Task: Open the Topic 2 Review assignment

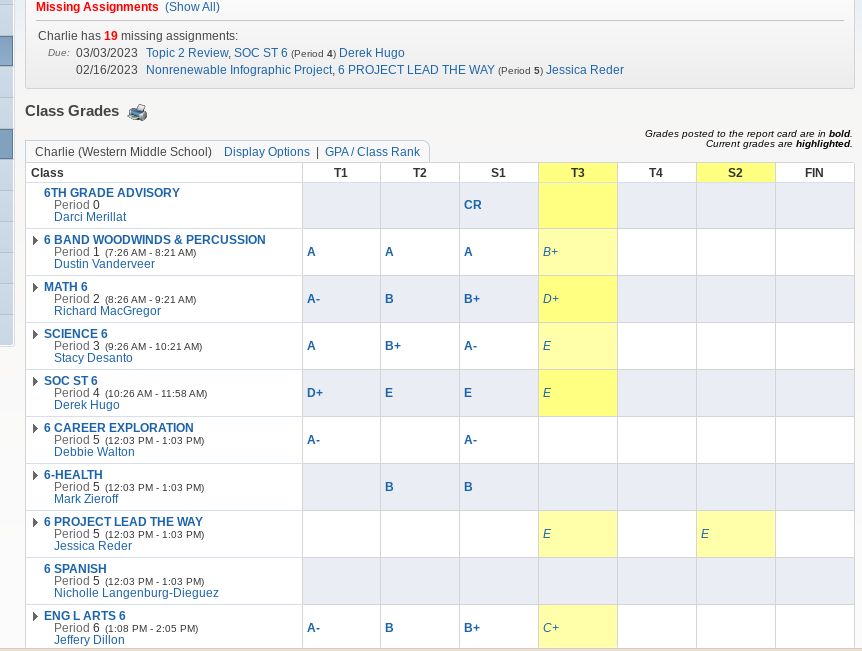Action: [x=187, y=53]
